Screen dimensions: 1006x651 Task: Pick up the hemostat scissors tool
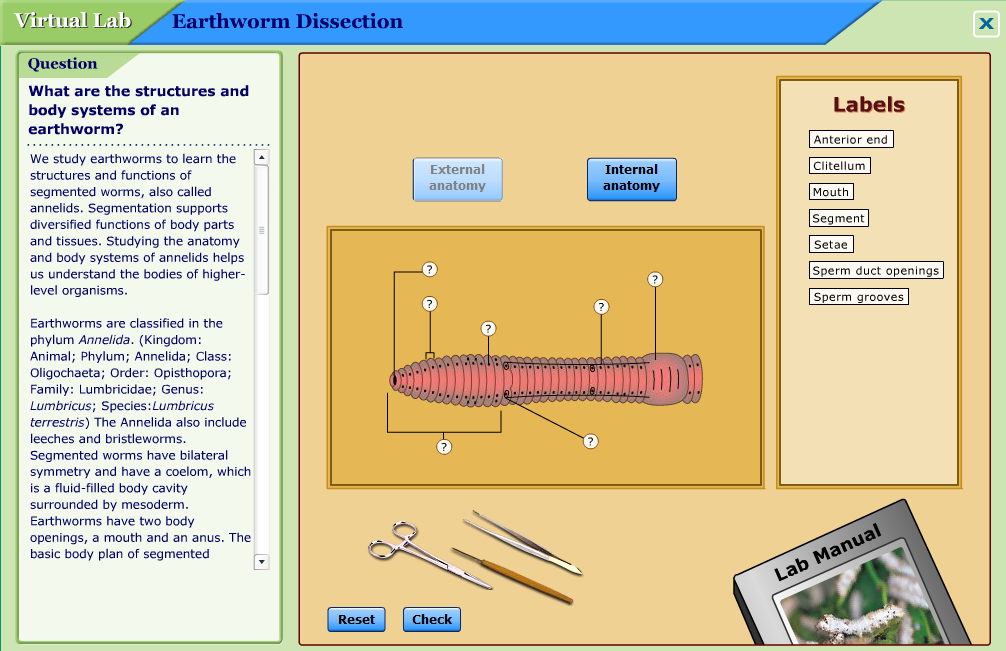click(429, 555)
